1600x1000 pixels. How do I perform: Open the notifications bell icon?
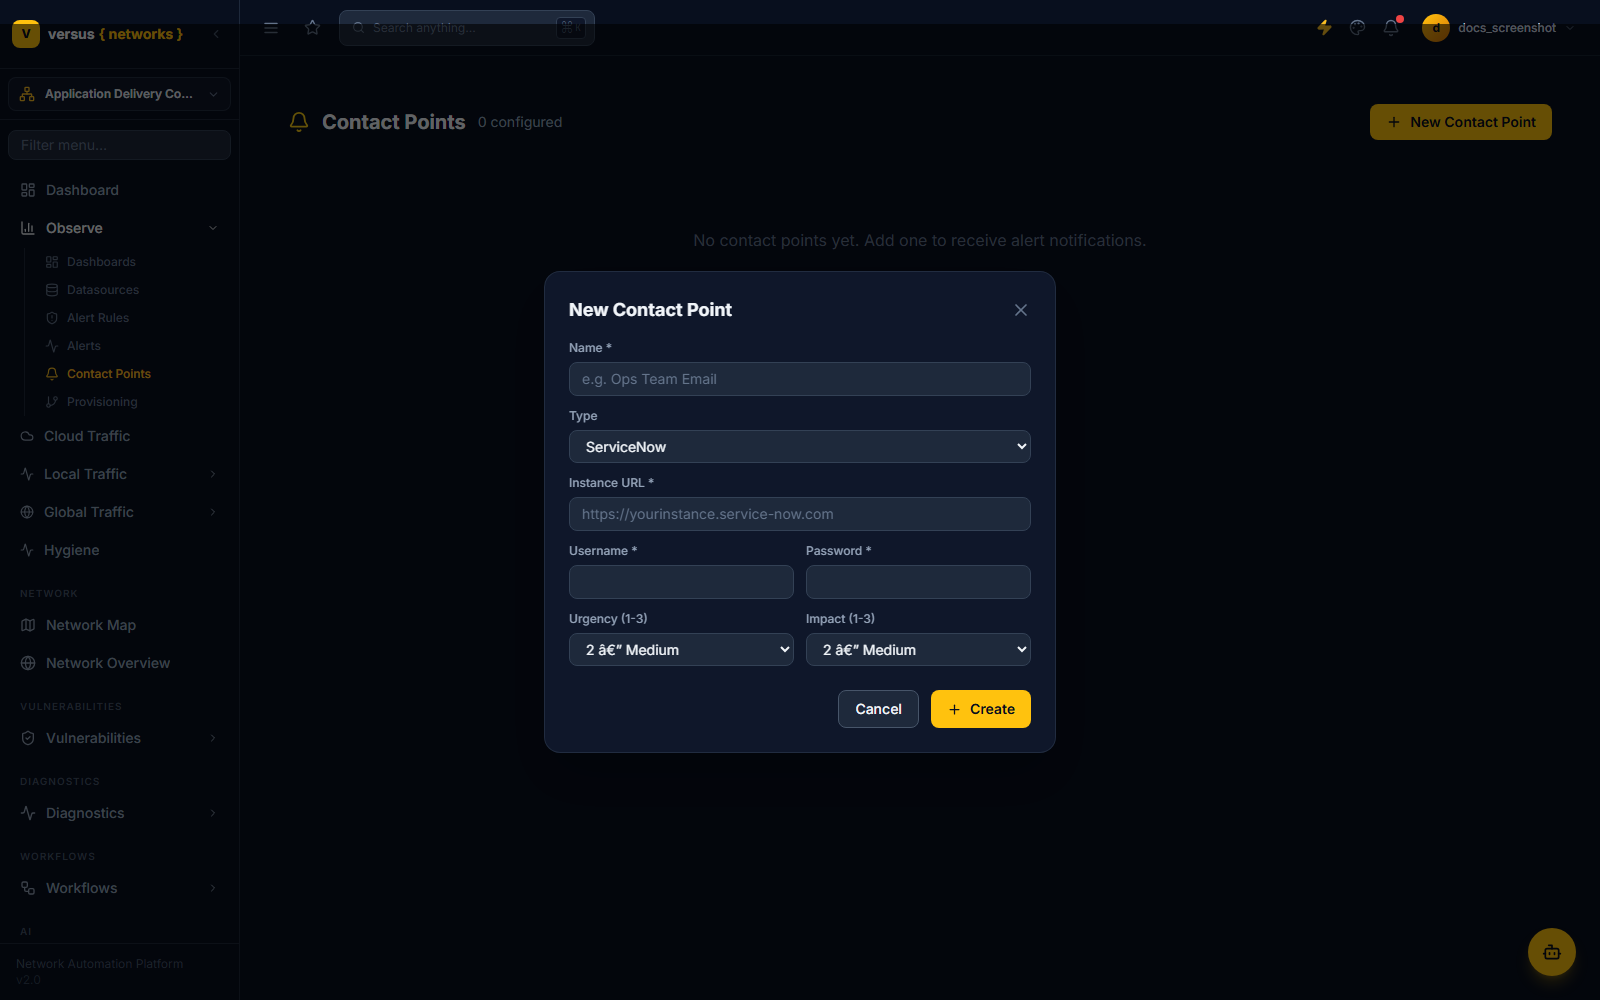click(1391, 28)
